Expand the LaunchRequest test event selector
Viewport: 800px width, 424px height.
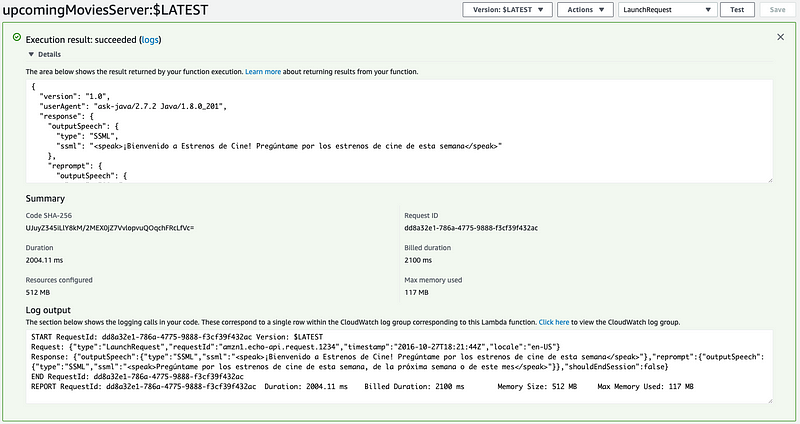[x=665, y=9]
